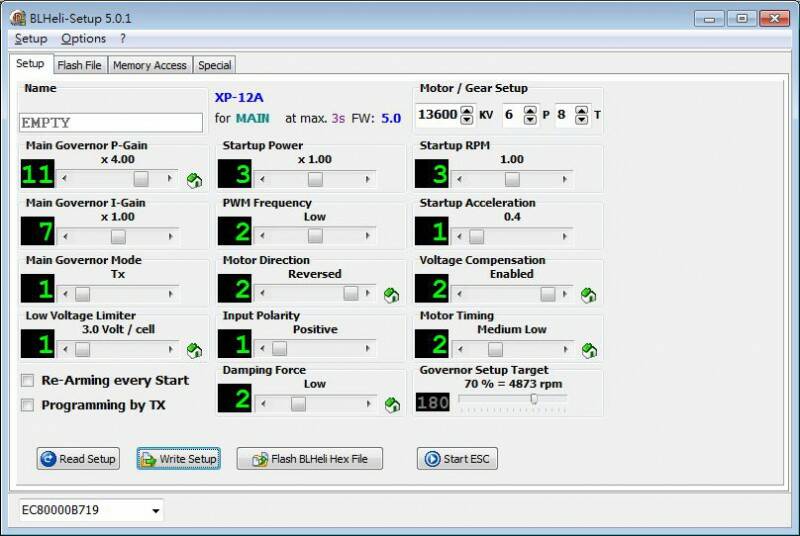Click right arrow of Input Polarity slider
This screenshot has height=536, width=800.
click(367, 348)
